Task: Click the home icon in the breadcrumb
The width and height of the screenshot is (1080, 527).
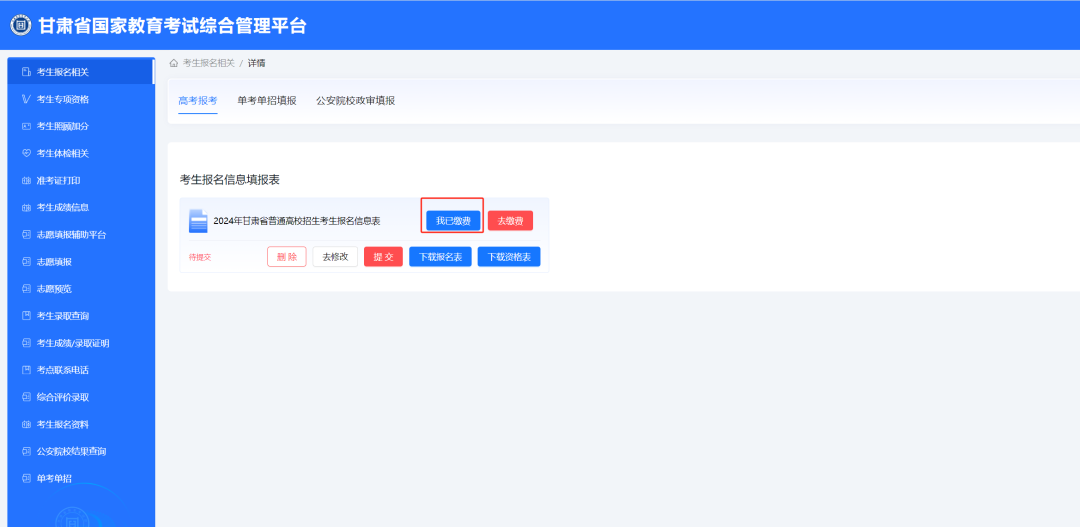Action: (174, 63)
